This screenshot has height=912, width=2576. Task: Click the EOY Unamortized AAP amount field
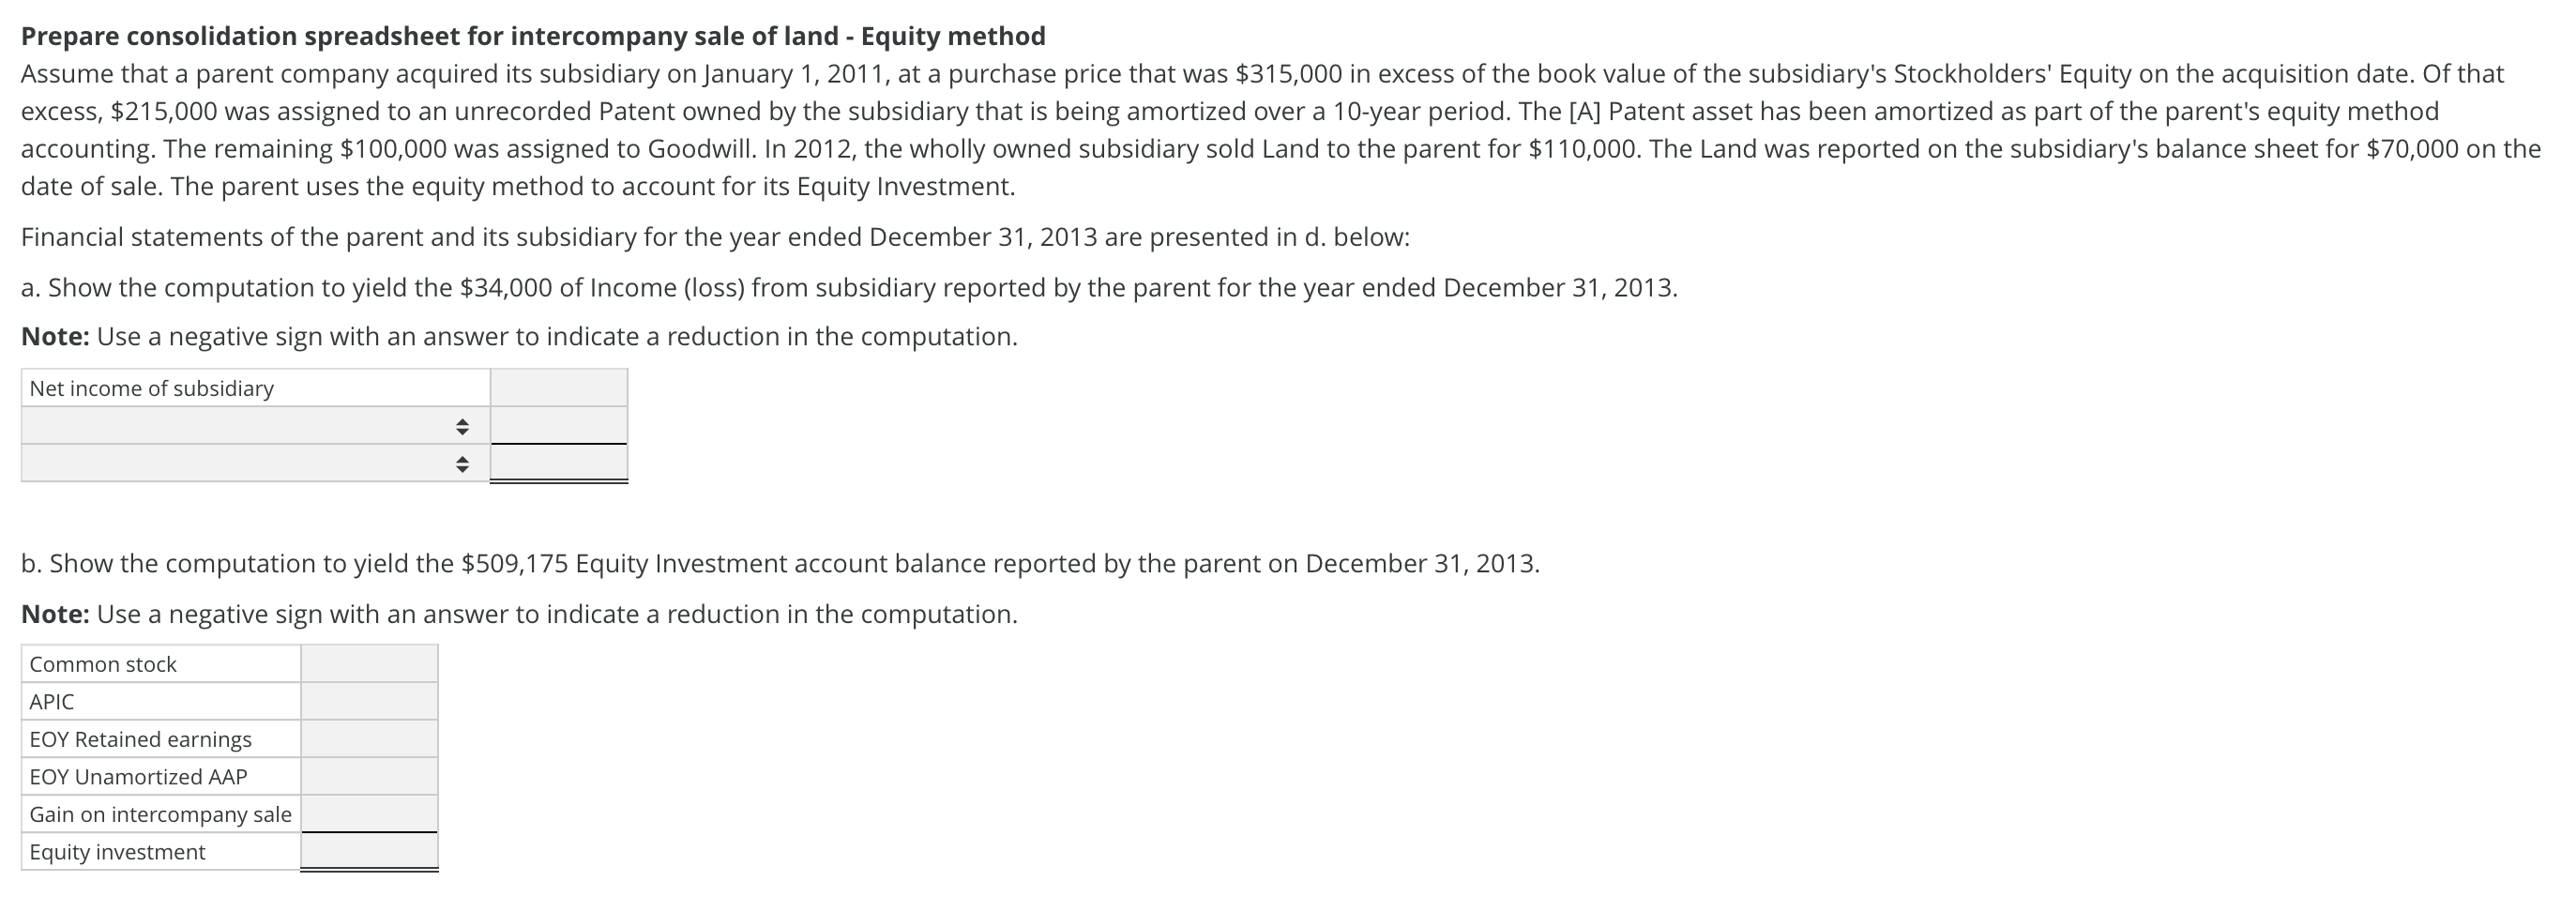pos(369,777)
